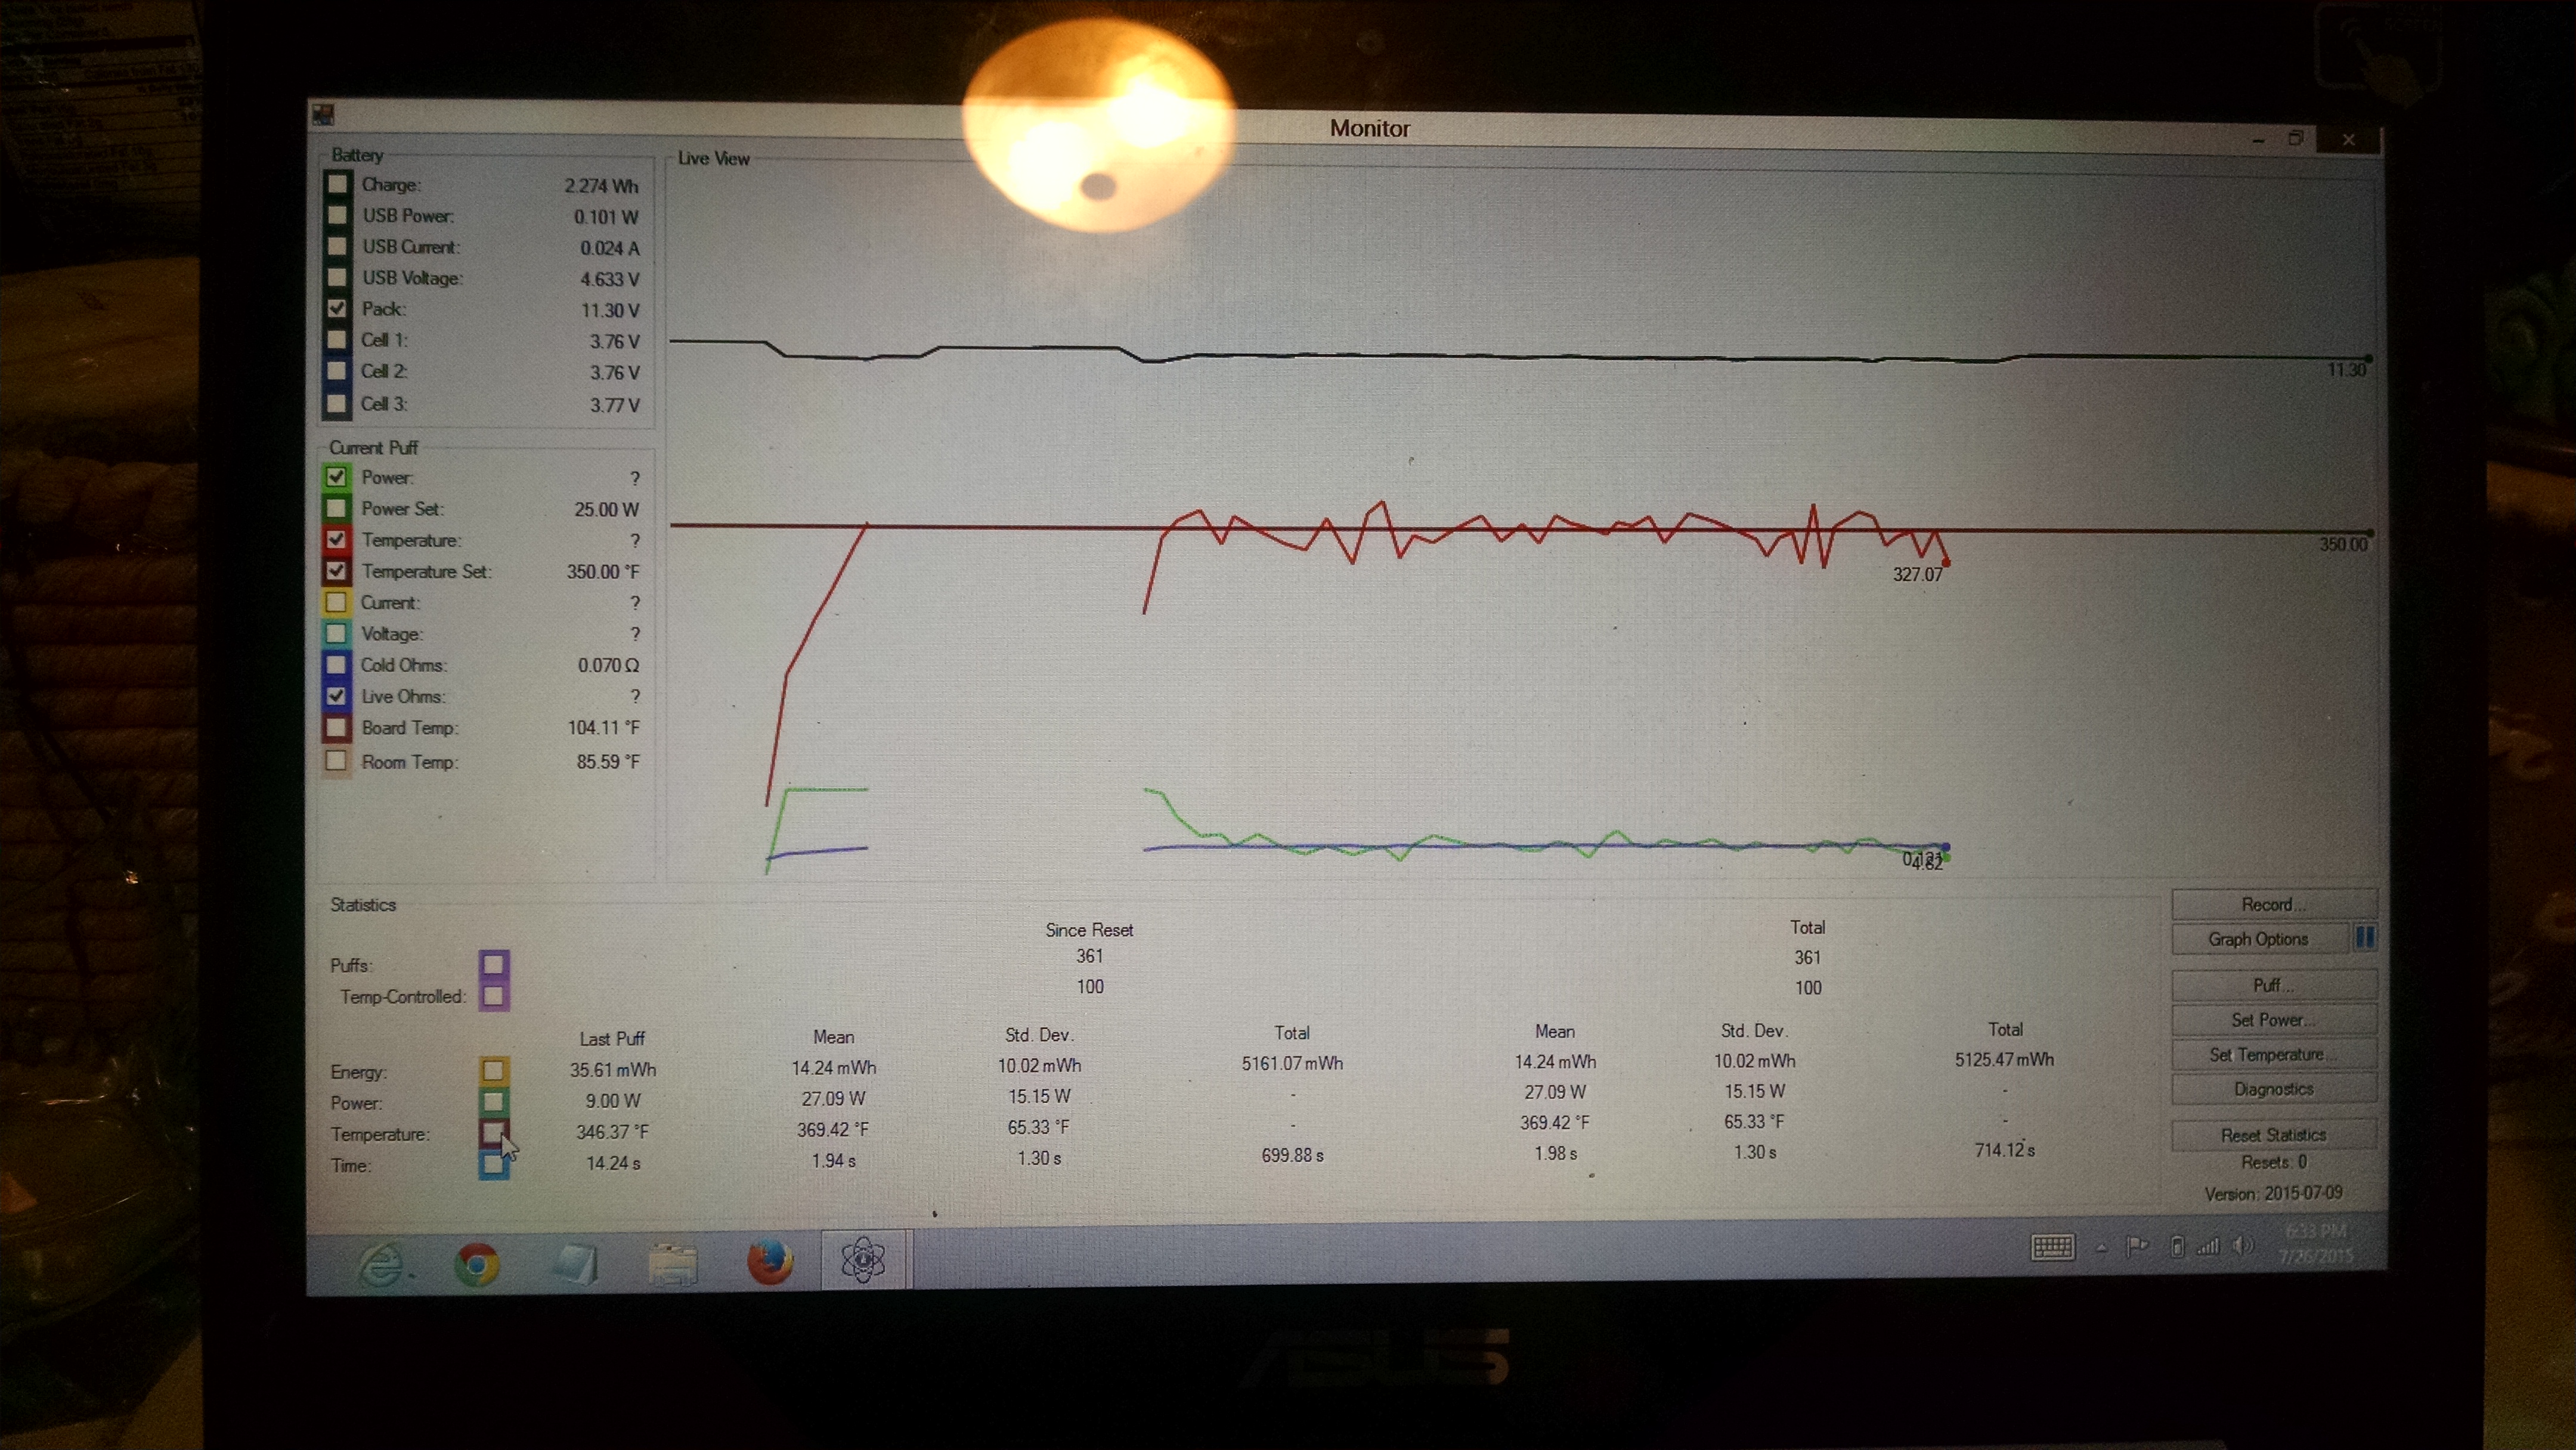Toggle the Live Ohms checkbox
Viewport: 2576px width, 1450px height.
click(x=336, y=696)
